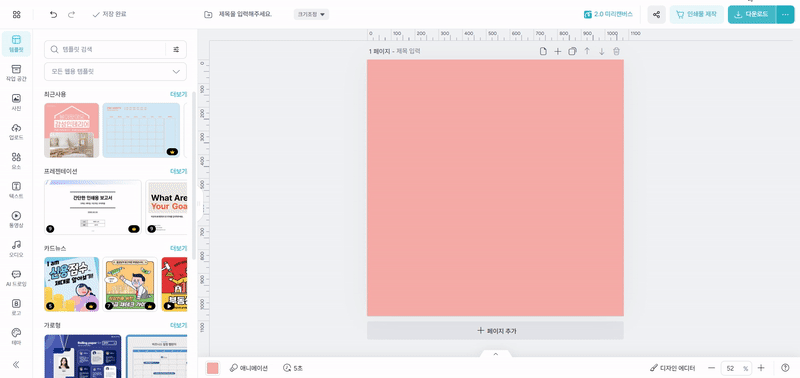Open the 사진 sidebar panel
The image size is (800, 378).
pos(16,102)
